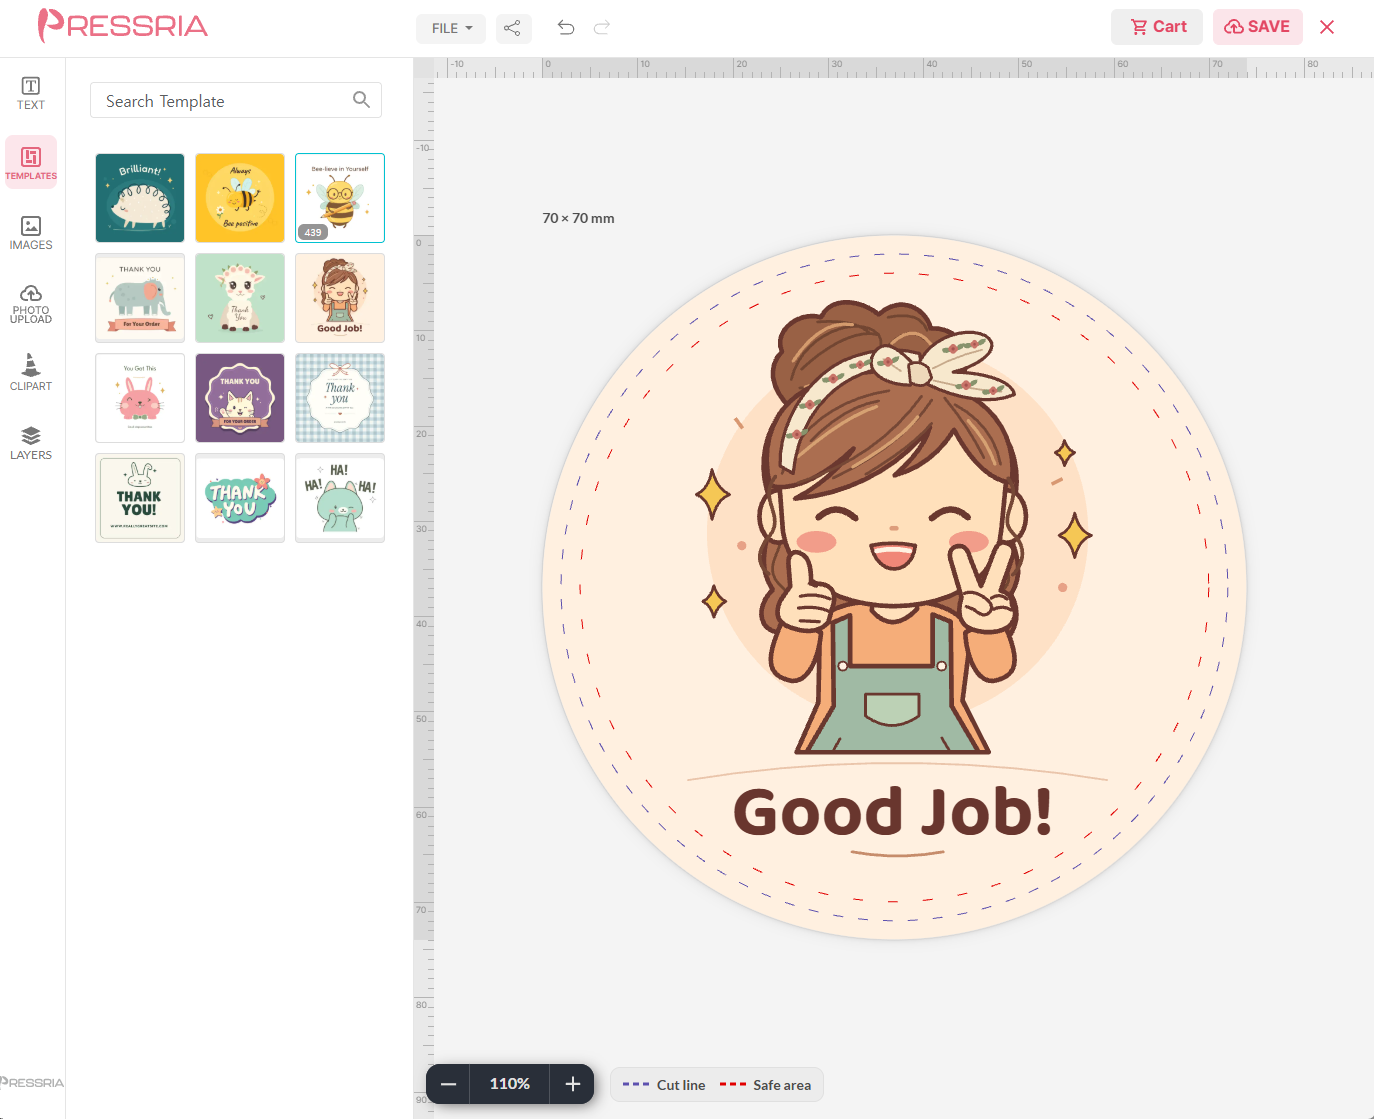The height and width of the screenshot is (1119, 1374).
Task: Click the Pressria logo
Action: click(x=123, y=26)
